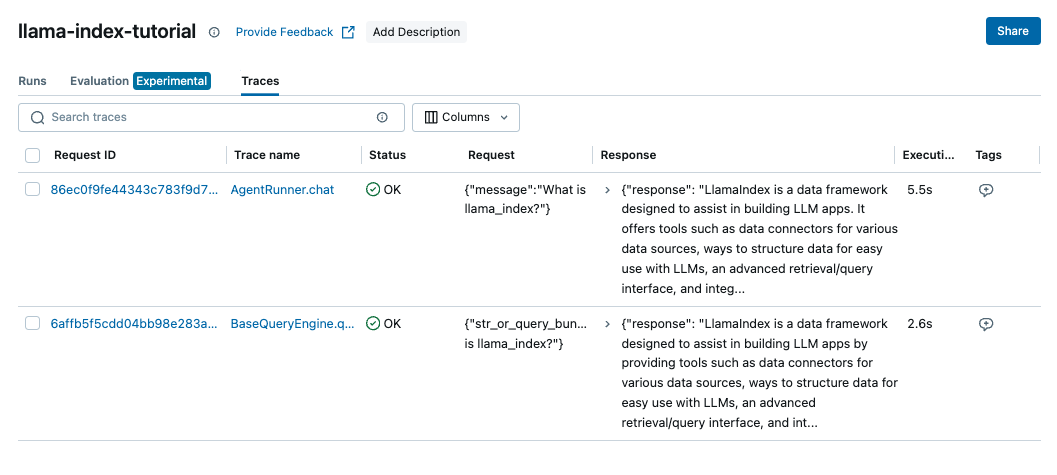Check the box for request 86ec0f9fe44343c783f9d7
The height and width of the screenshot is (475, 1057).
click(x=33, y=189)
